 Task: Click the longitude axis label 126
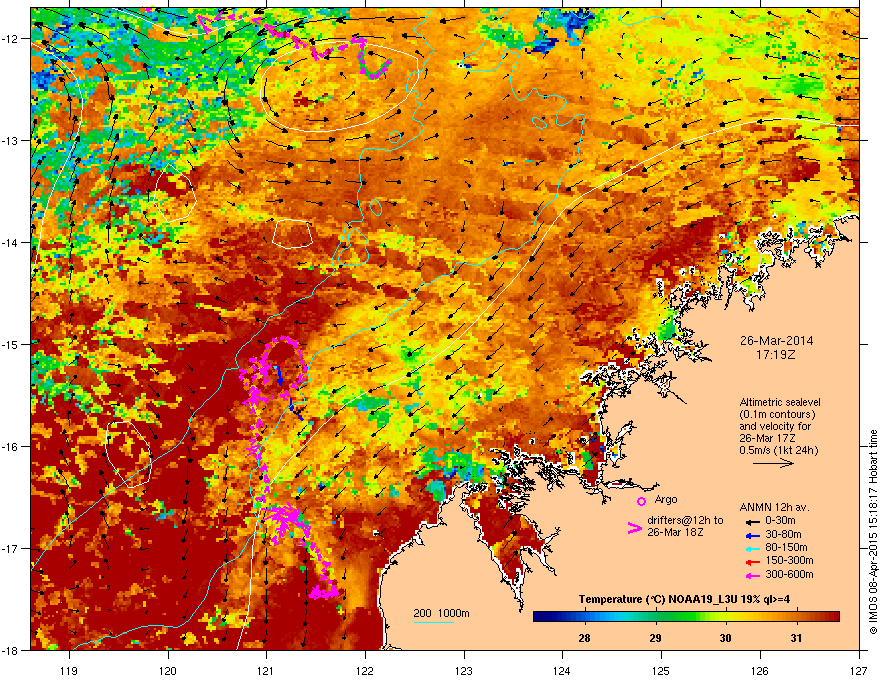[760, 670]
